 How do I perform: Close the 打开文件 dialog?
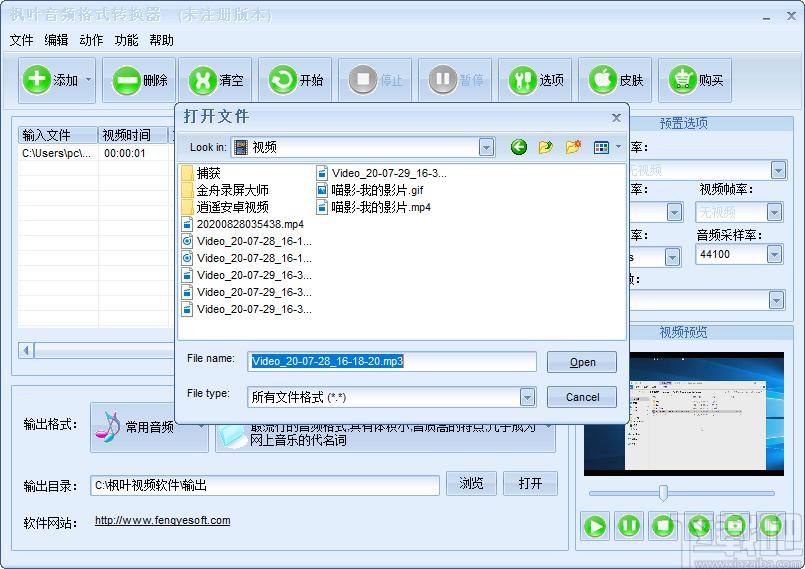617,118
